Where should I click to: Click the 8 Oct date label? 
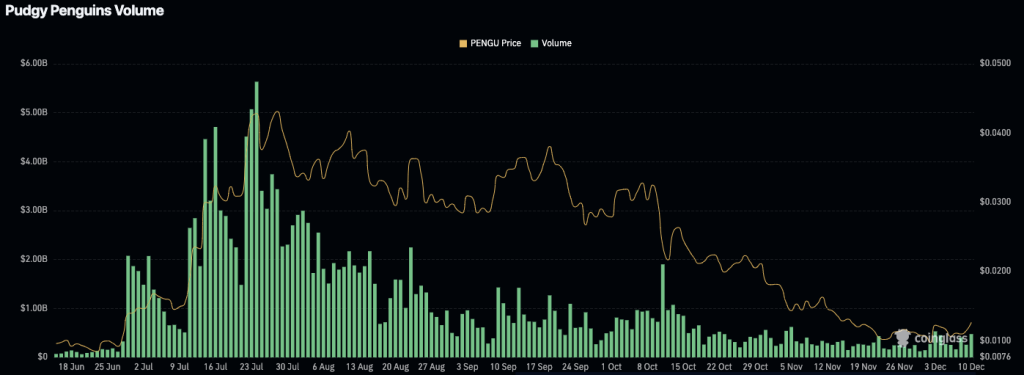(x=647, y=367)
